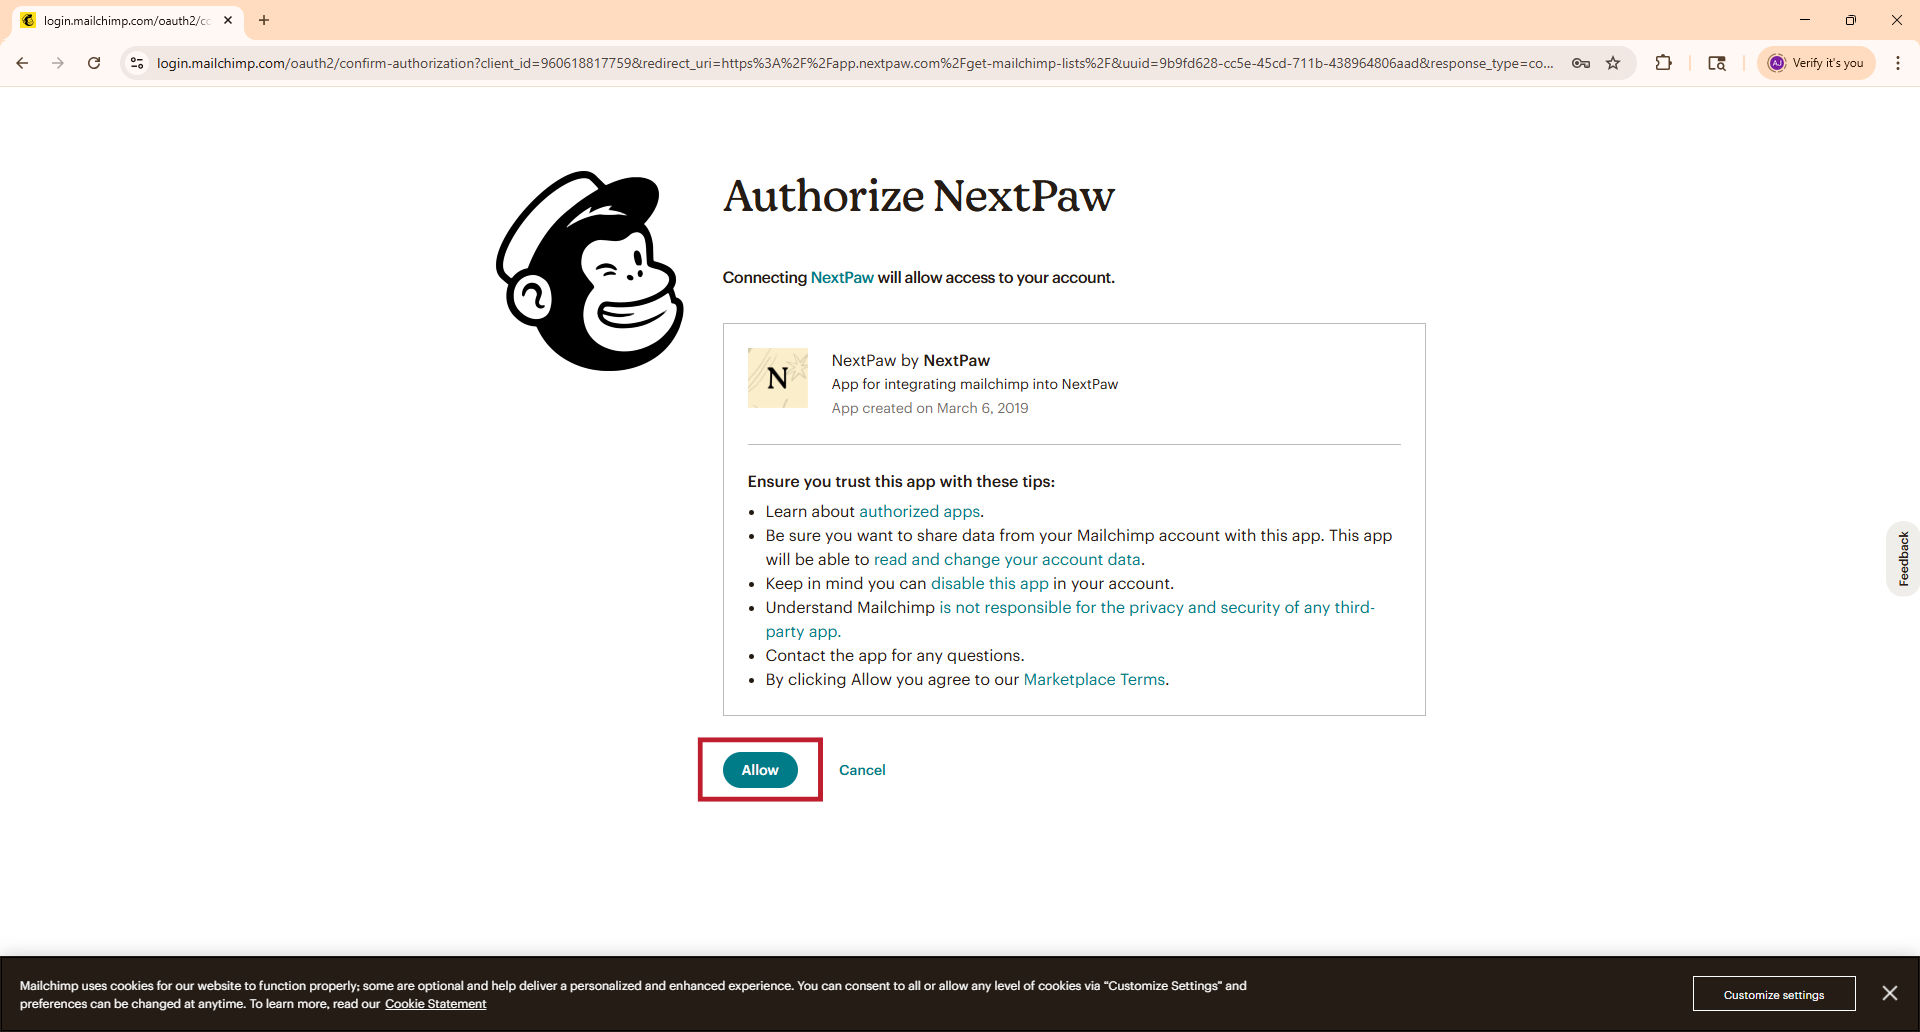Click the Mailchimp Freddie monkey logo
Viewport: 1920px width, 1032px height.
[x=590, y=271]
